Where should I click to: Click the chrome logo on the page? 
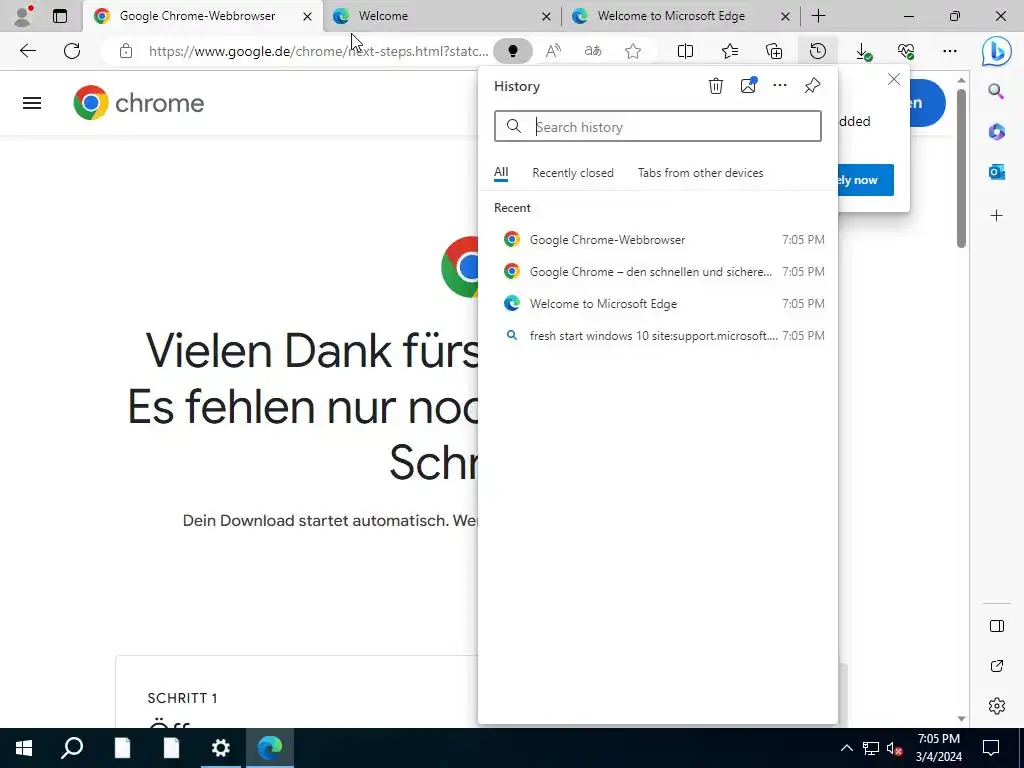(x=138, y=103)
